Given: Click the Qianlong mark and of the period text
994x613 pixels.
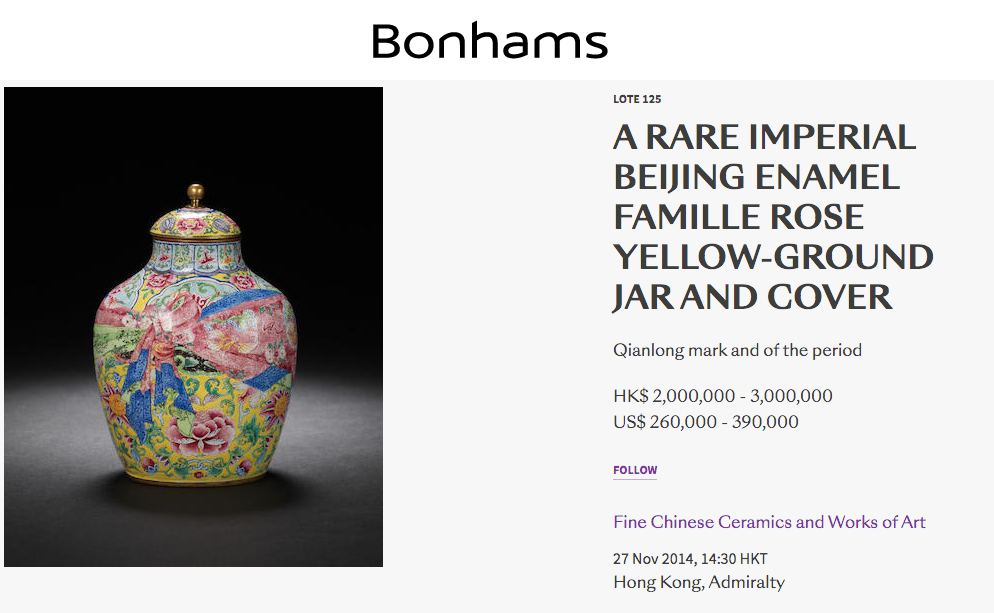Looking at the screenshot, I should tap(737, 350).
